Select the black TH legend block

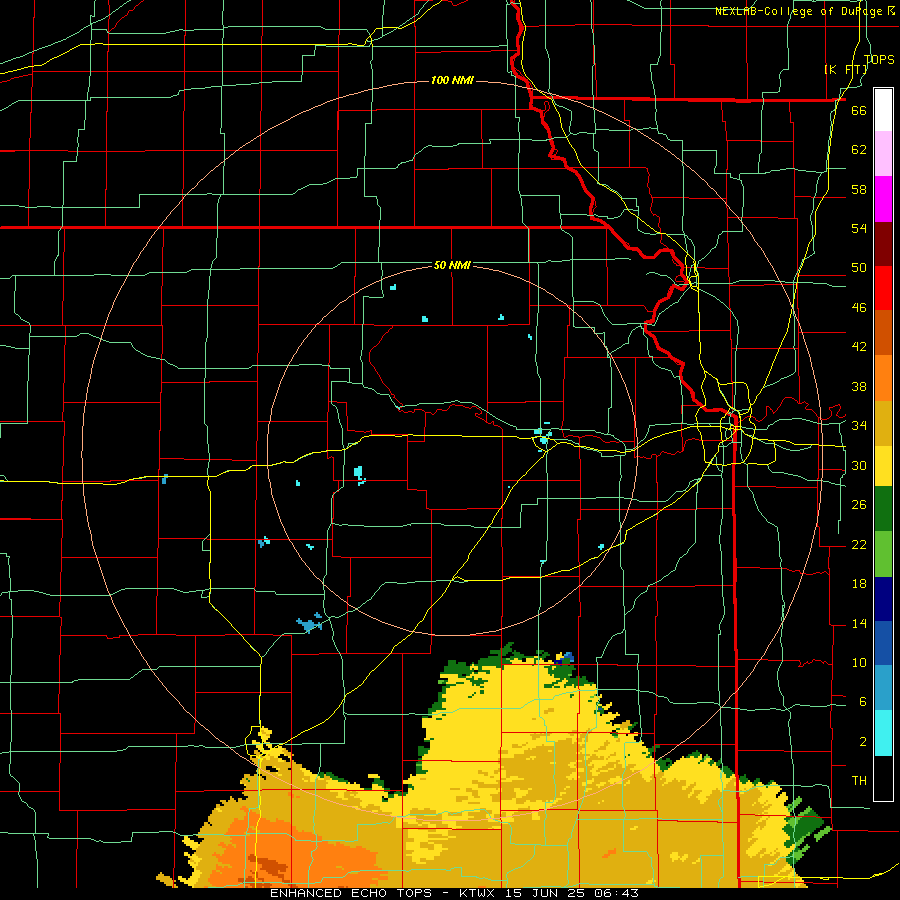[x=883, y=778]
